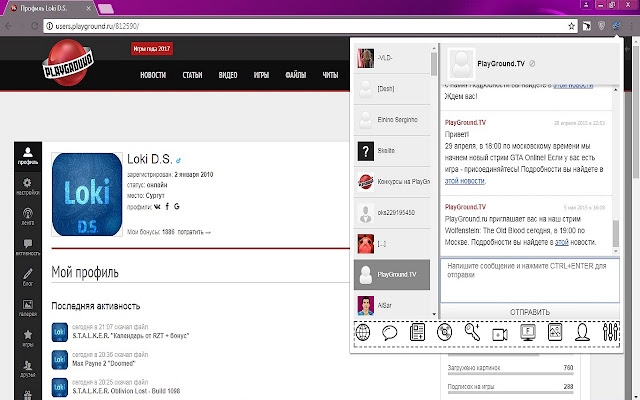
Task: Click the message text input field
Action: (530, 280)
